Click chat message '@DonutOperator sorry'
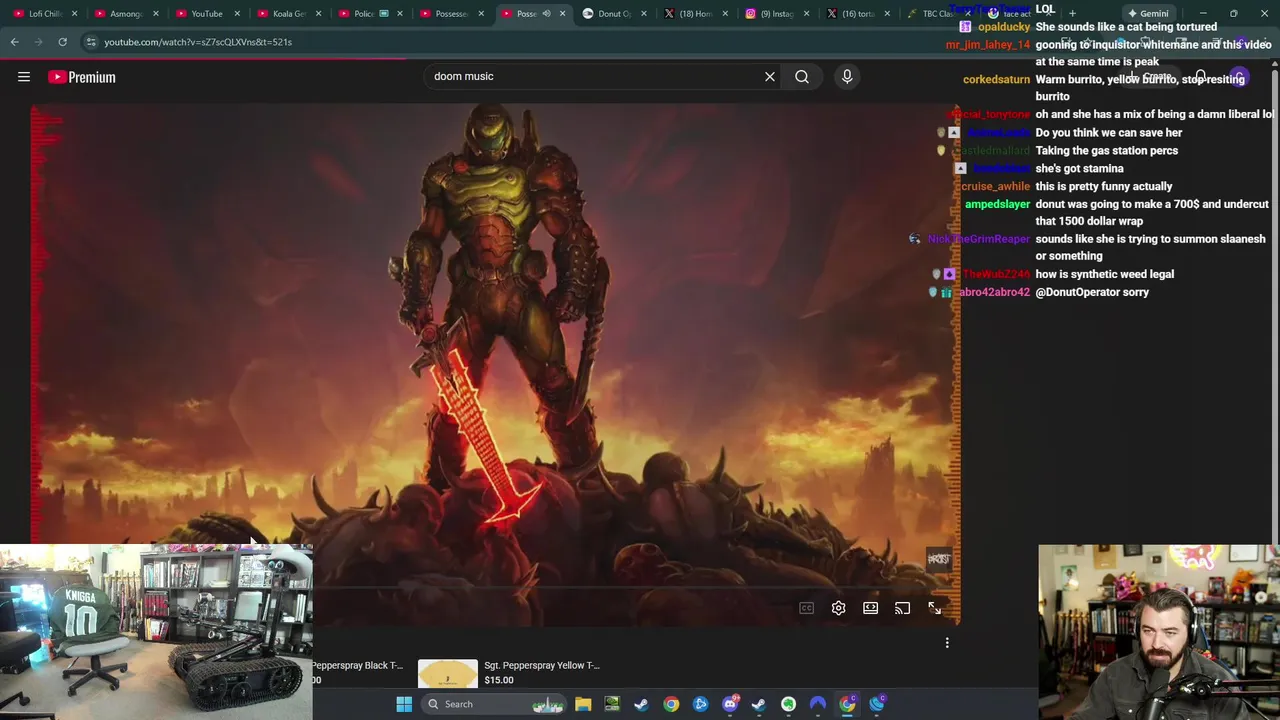Image resolution: width=1280 pixels, height=720 pixels. click(1092, 292)
